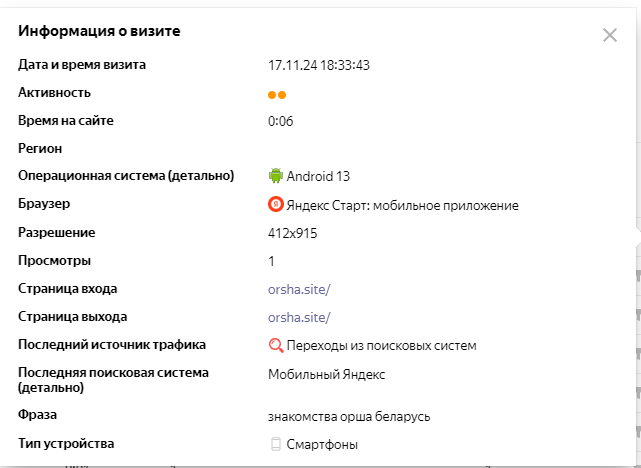Click the orange activity dots indicator
The image size is (641, 468).
click(x=277, y=95)
